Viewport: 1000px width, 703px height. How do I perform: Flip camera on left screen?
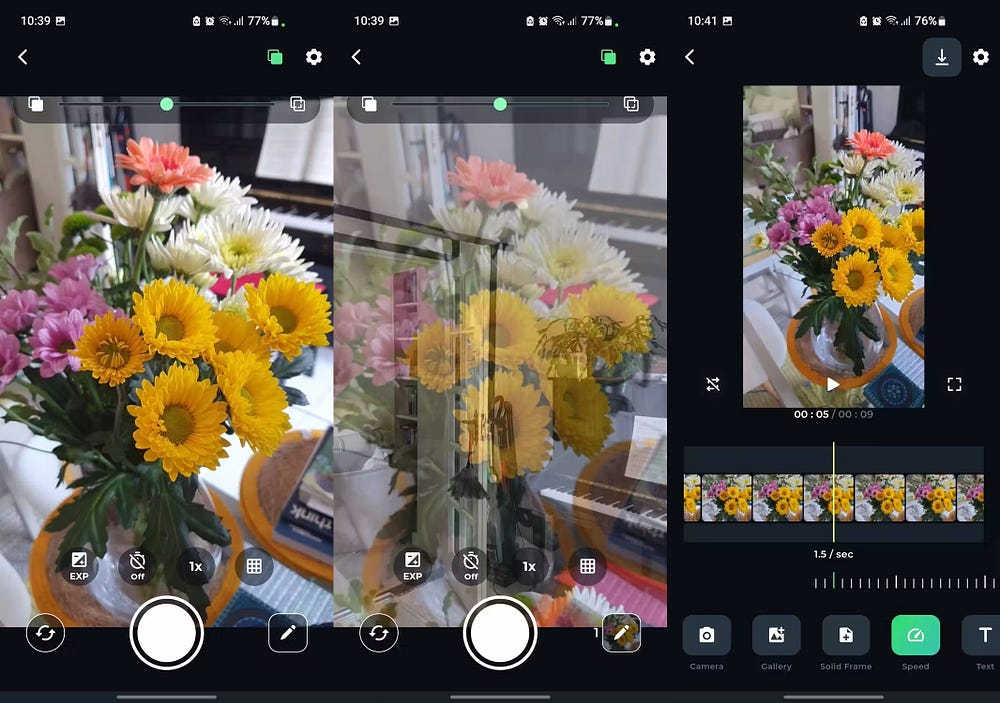[45, 633]
